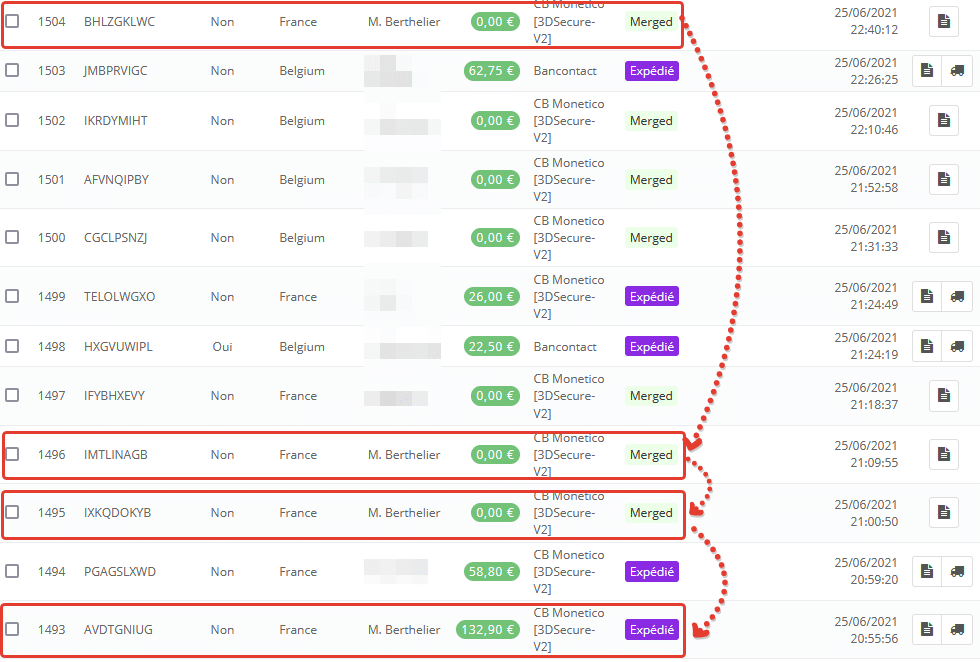
Task: Click order reference AFVNQIPBY
Action: tap(116, 179)
